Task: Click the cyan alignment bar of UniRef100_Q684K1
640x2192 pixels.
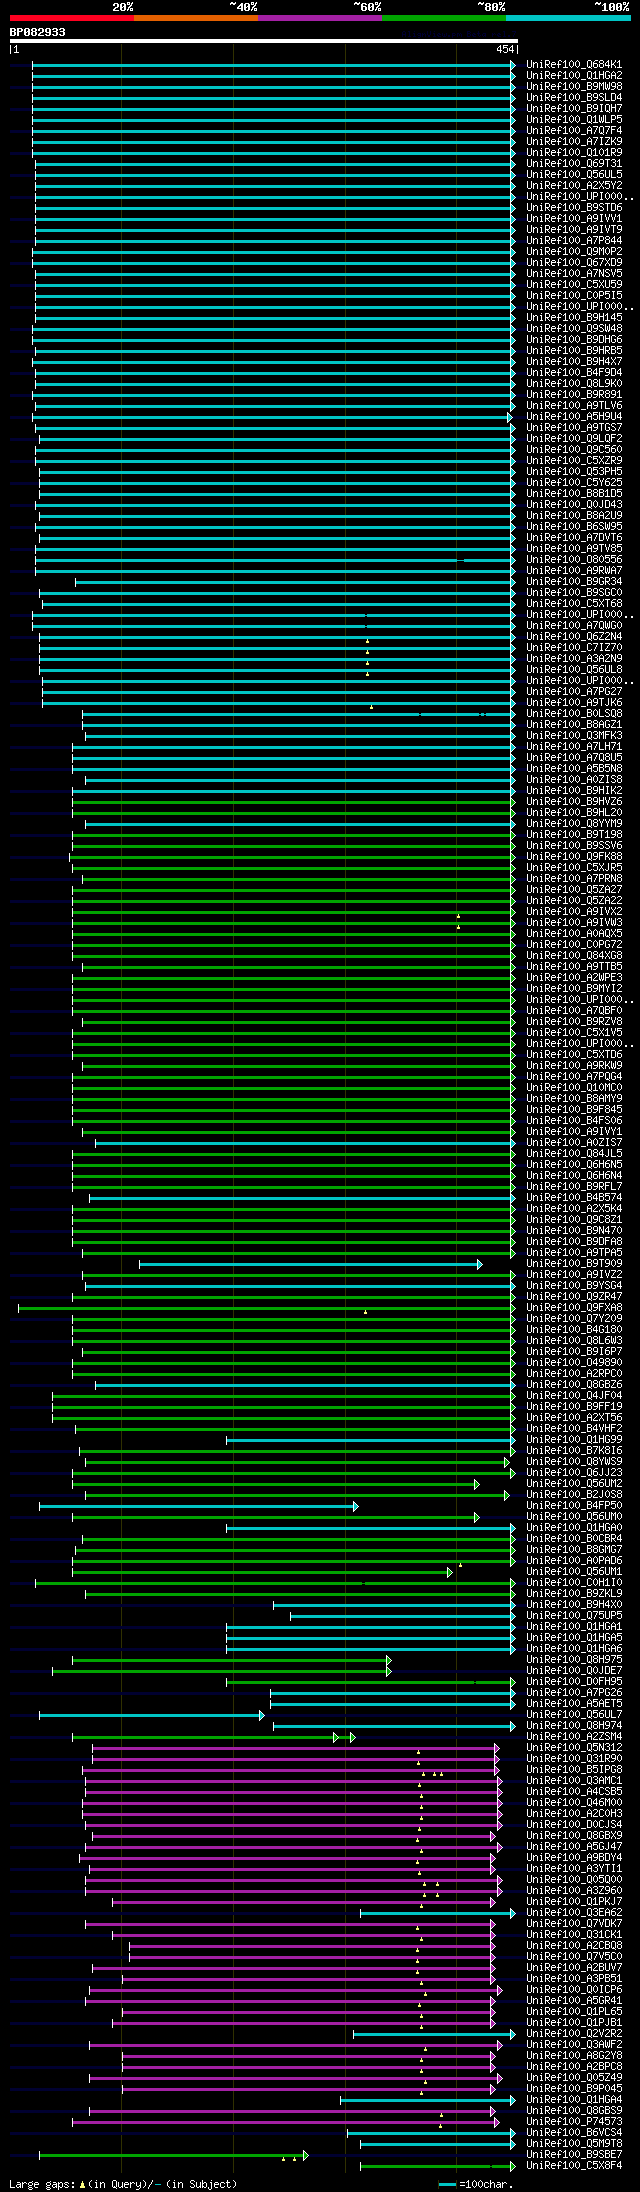Action: point(274,65)
